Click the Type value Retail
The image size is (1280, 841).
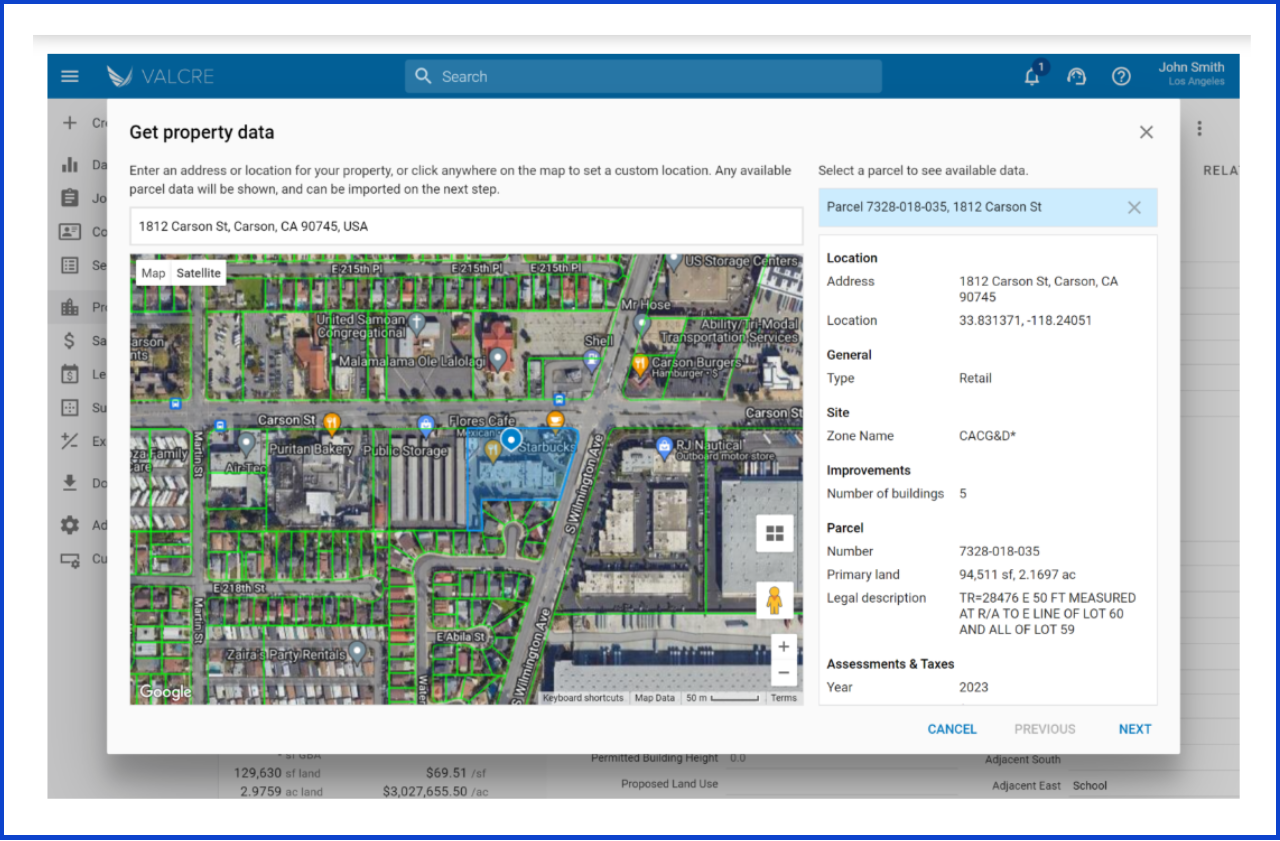click(975, 378)
